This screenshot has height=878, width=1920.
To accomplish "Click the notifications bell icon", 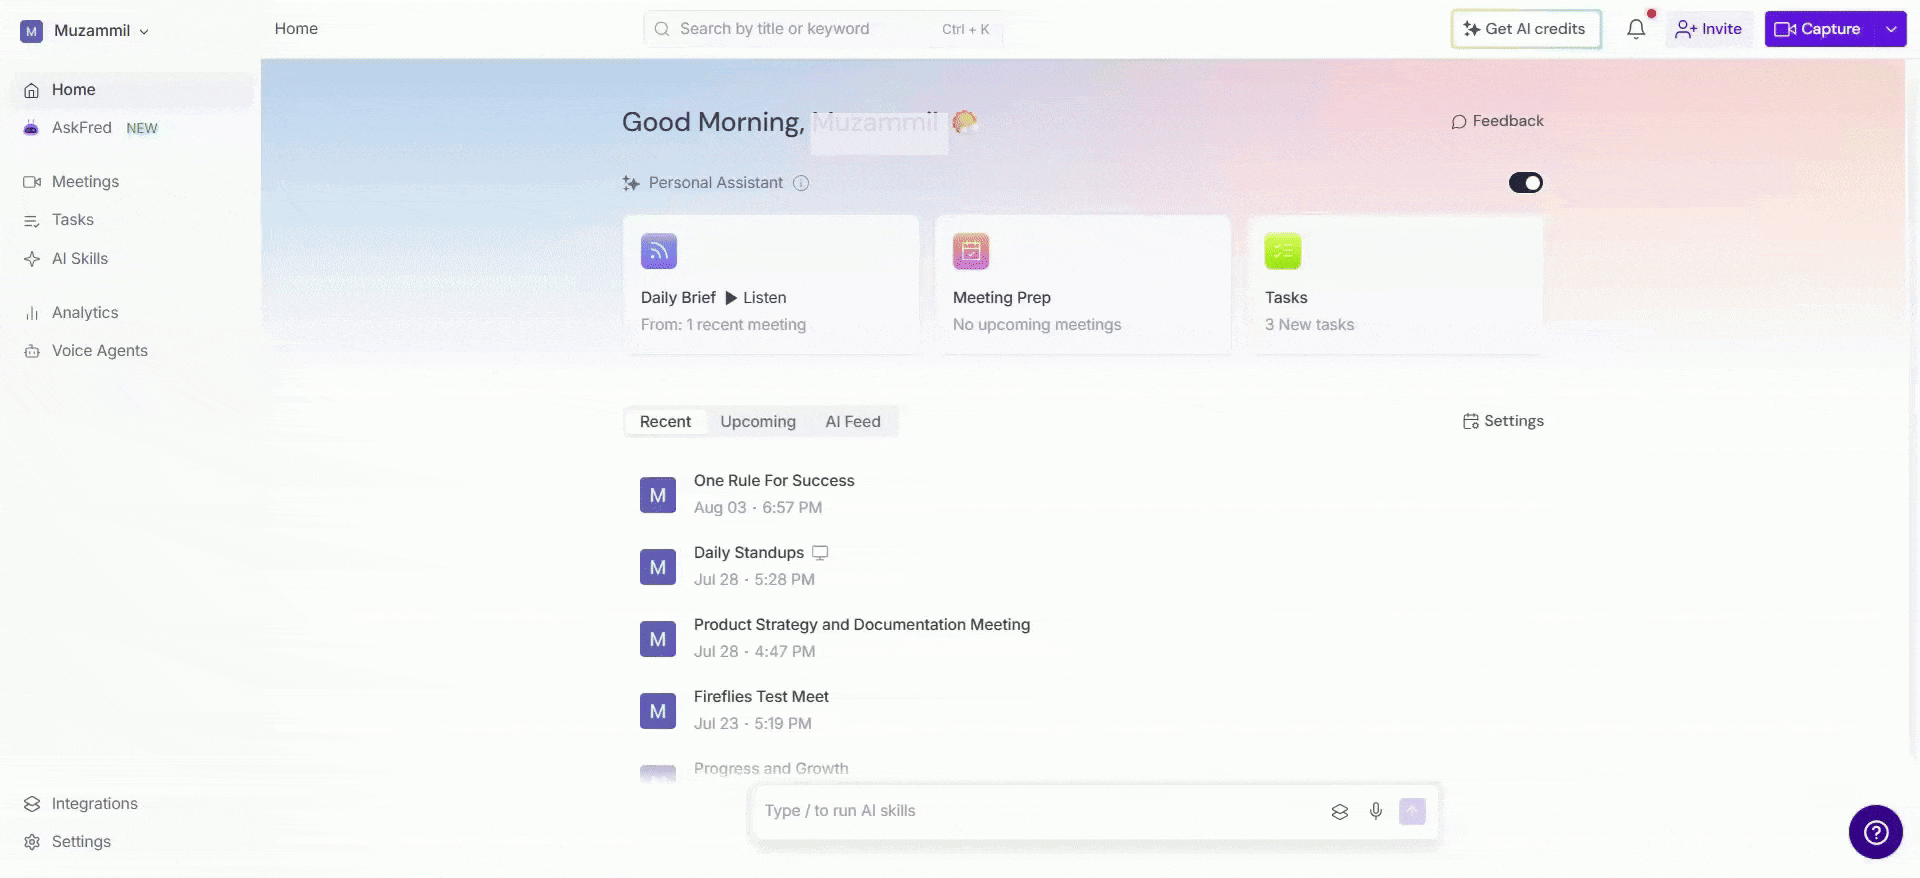I will coord(1636,29).
